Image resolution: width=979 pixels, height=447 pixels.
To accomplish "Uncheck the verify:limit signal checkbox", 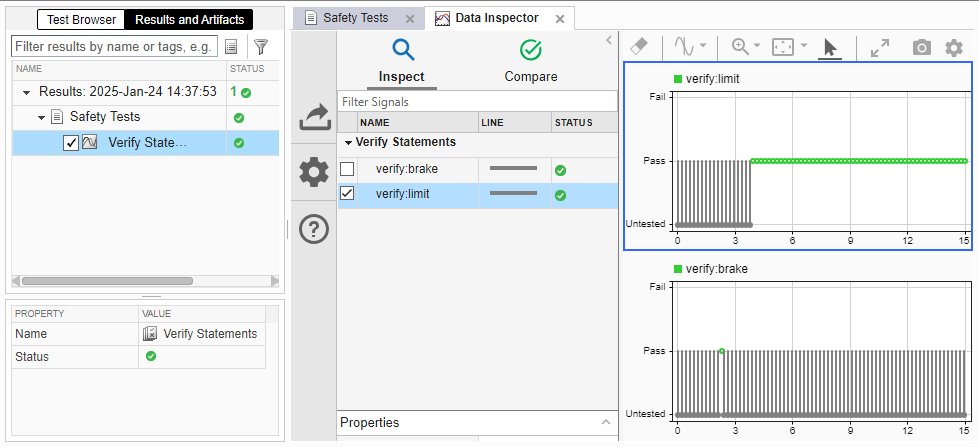I will click(x=347, y=194).
